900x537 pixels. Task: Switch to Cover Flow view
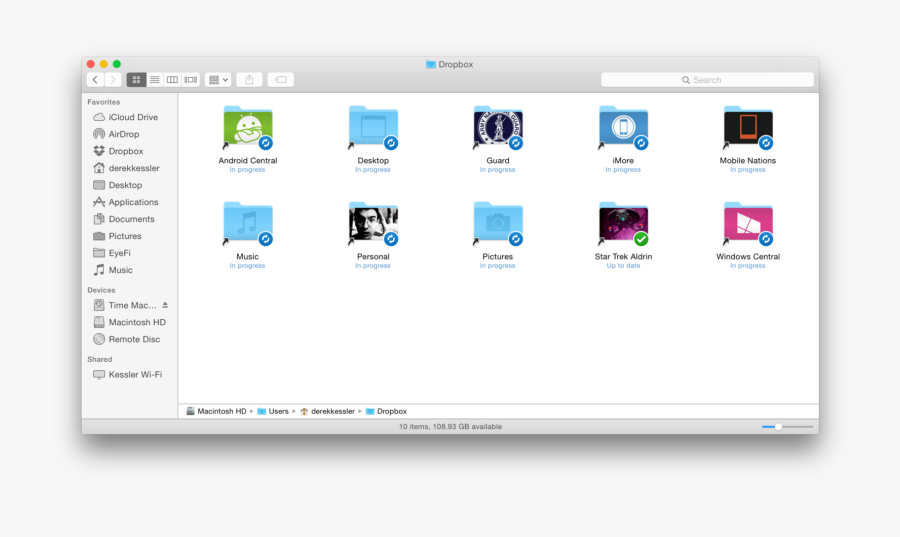click(191, 80)
